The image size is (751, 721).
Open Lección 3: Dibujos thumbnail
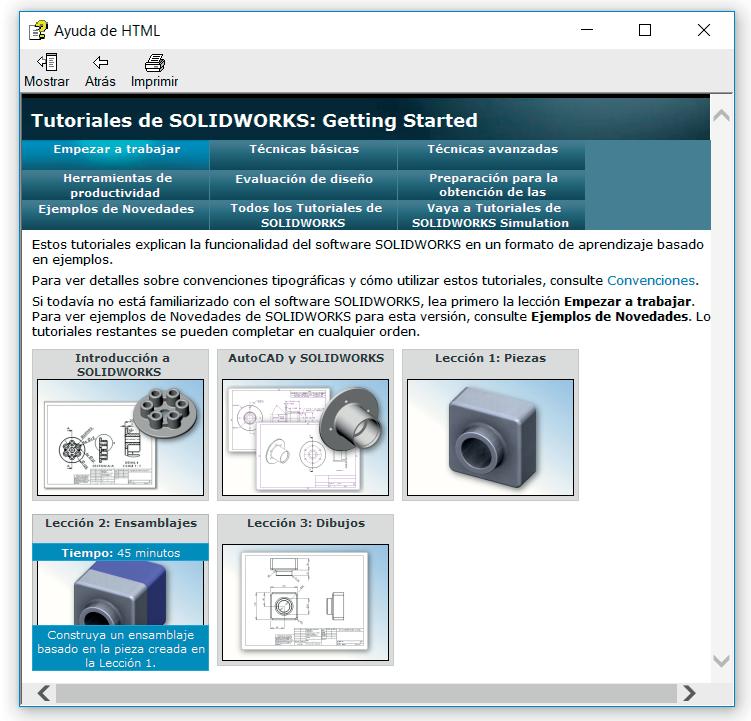pos(305,602)
